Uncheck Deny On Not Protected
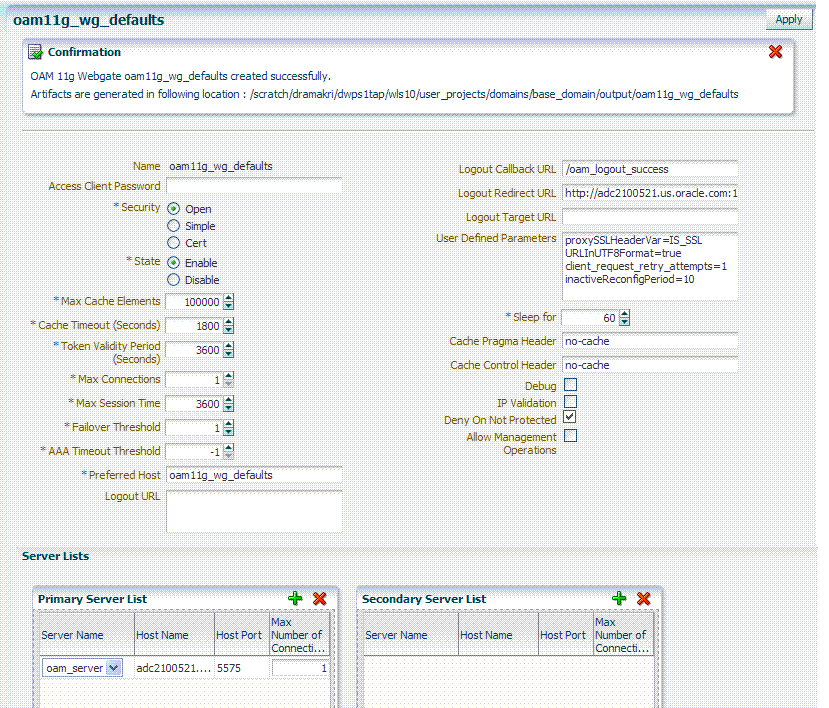This screenshot has height=708, width=829. (570, 418)
